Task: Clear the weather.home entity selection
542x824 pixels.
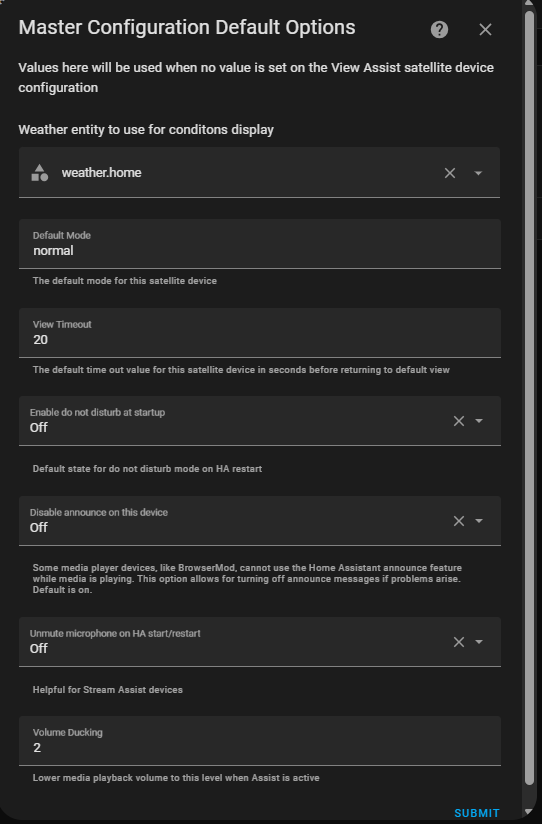Action: point(450,173)
